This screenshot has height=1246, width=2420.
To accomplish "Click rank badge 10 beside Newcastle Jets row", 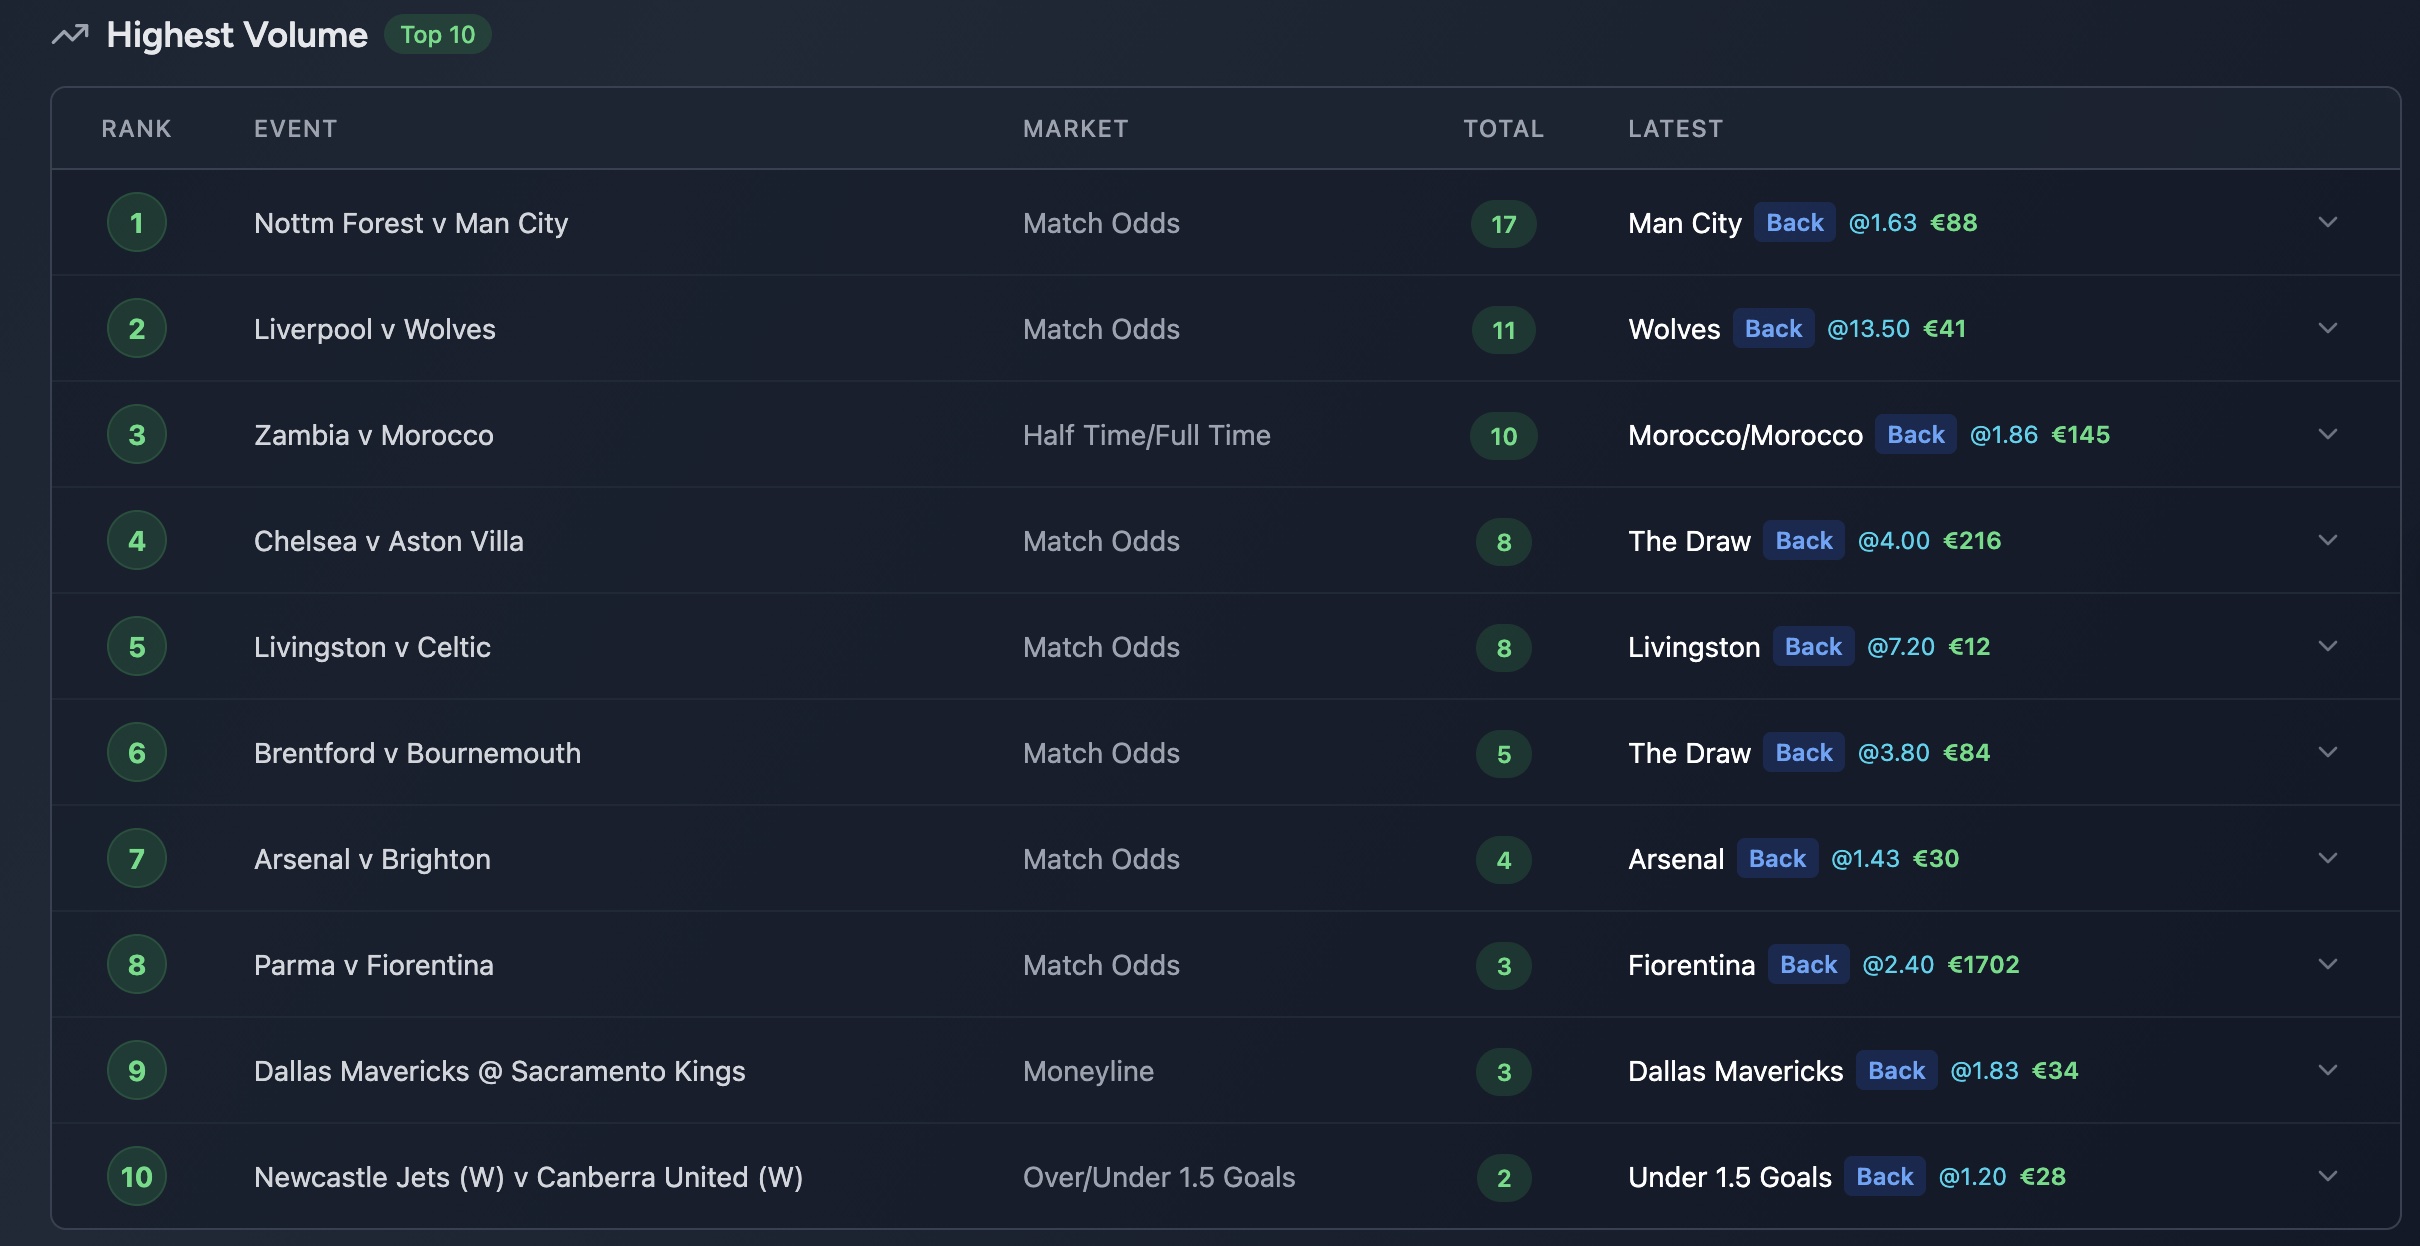I will click(136, 1176).
